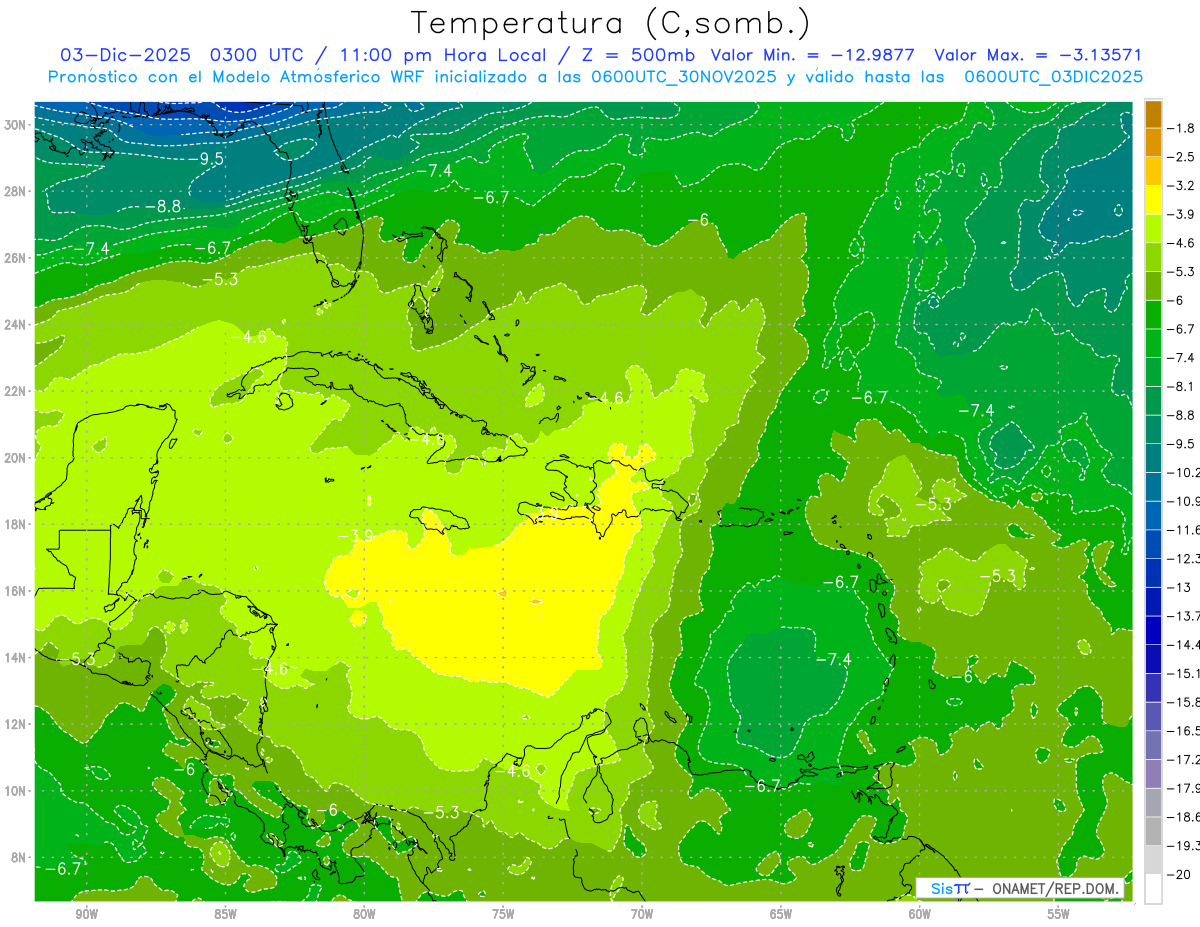Select the "Z = 500mb" level text
The width and height of the screenshot is (1200, 927).
tap(637, 55)
